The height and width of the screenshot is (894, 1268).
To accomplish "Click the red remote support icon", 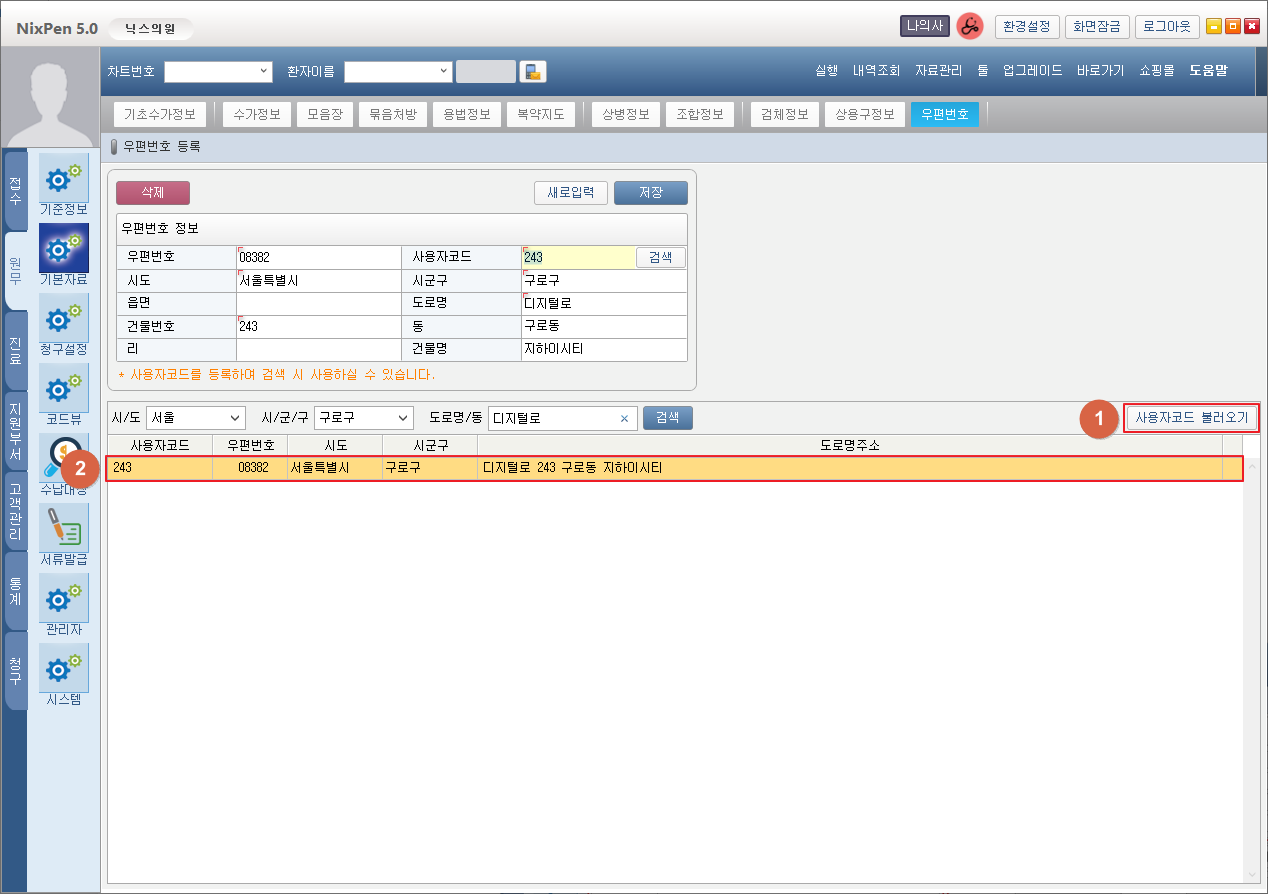I will pyautogui.click(x=969, y=27).
